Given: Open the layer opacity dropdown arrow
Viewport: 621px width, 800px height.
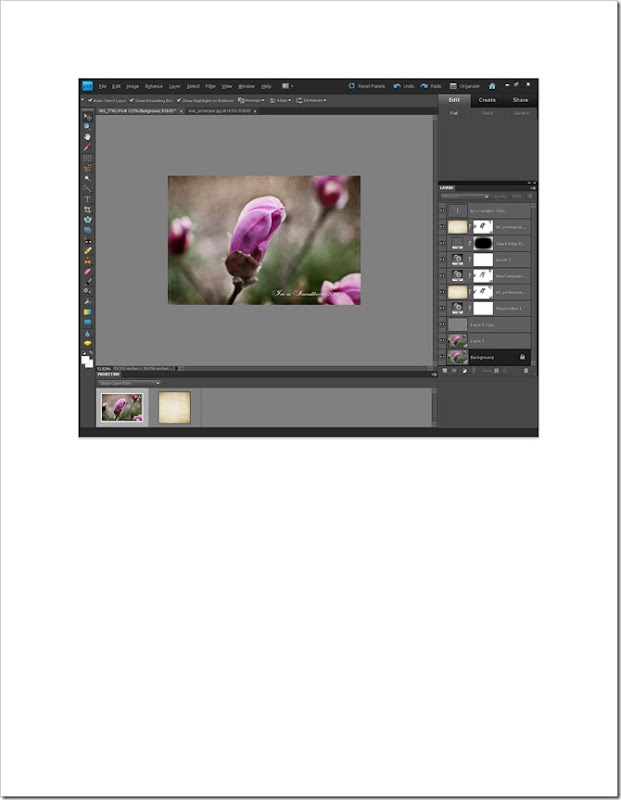Looking at the screenshot, I should coord(530,196).
